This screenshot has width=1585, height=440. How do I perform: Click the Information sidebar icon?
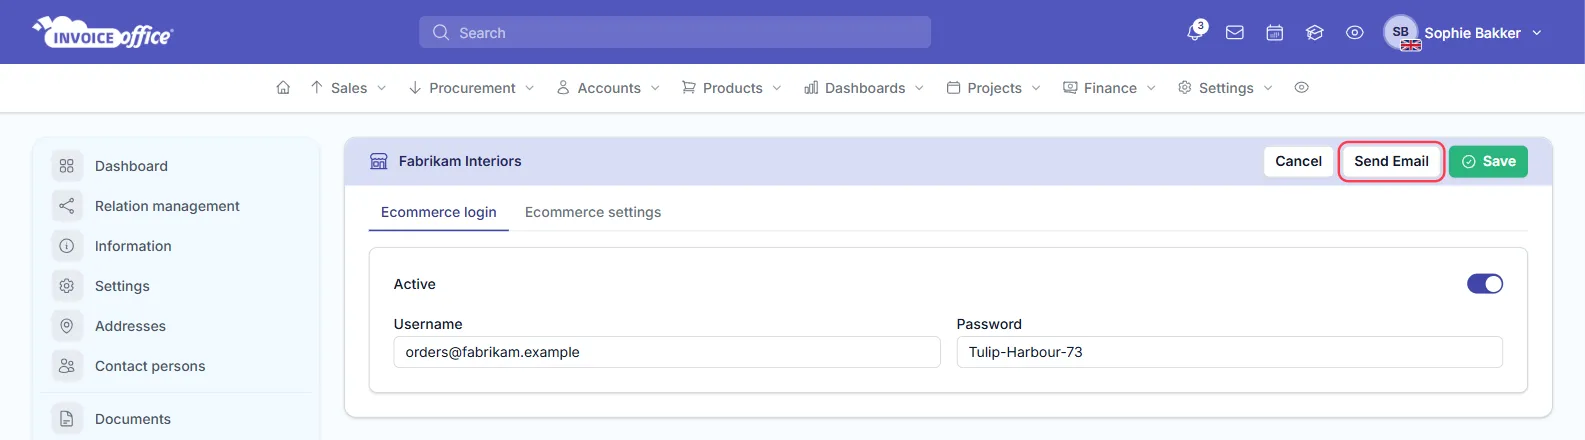click(x=67, y=246)
